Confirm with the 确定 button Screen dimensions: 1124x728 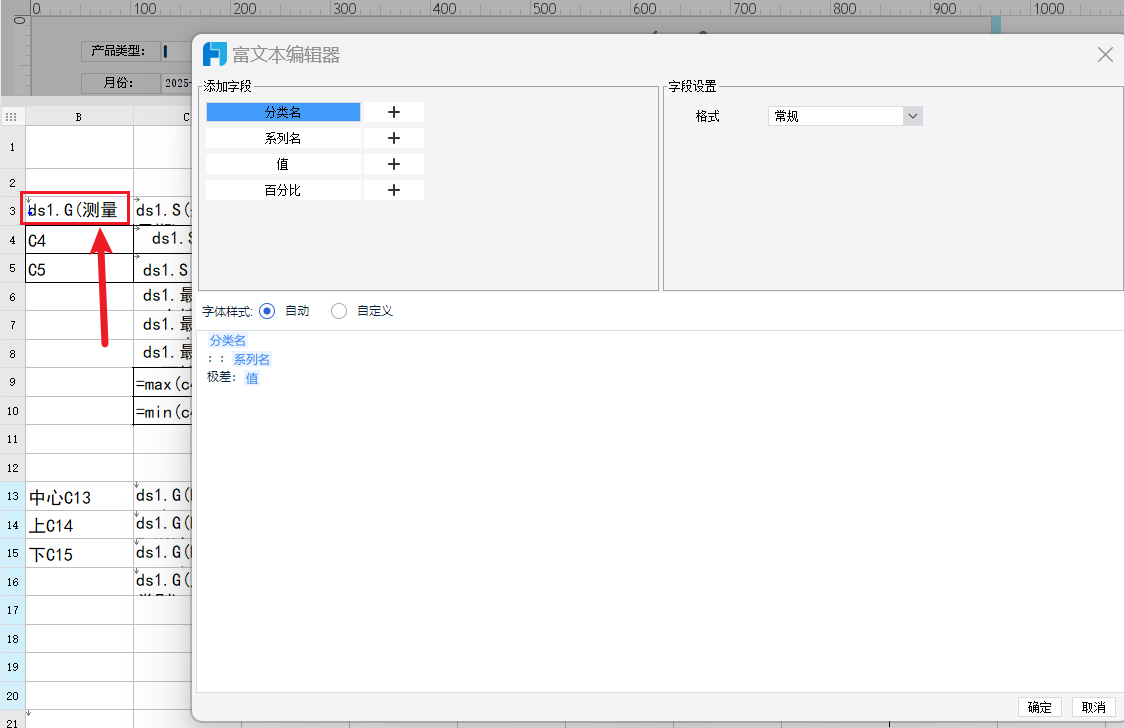1039,707
